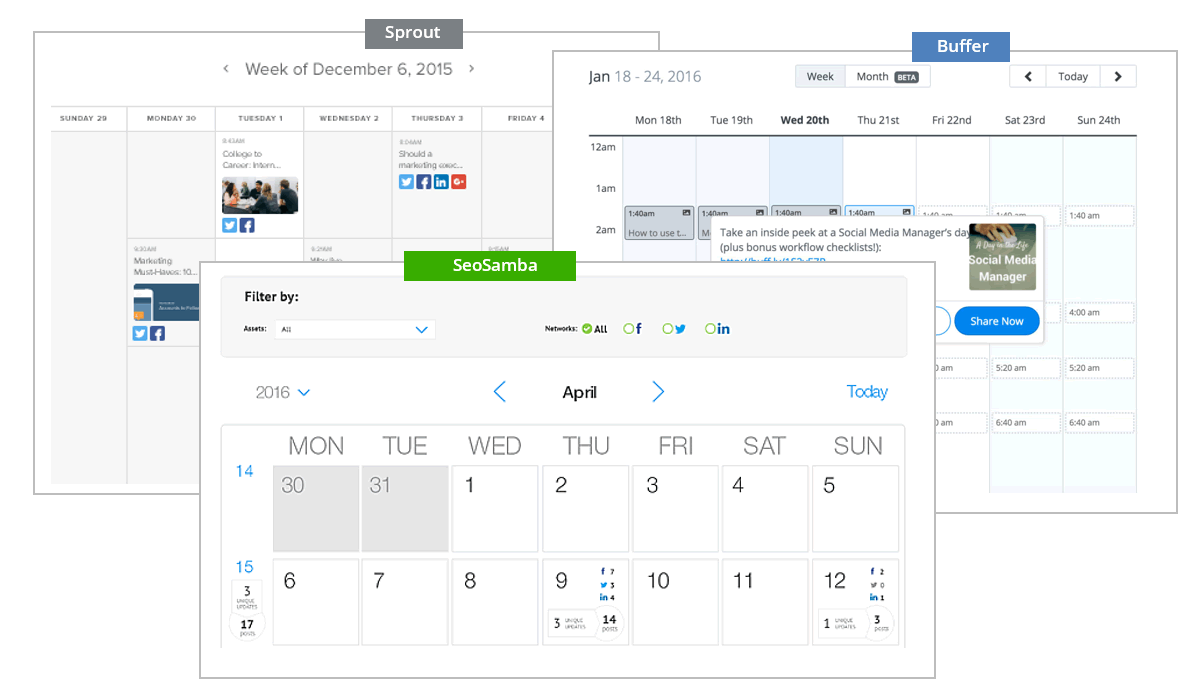Viewport: 1200px width, 698px height.
Task: Click Facebook icon on Sprout Thursday 3 post
Action: tap(424, 182)
